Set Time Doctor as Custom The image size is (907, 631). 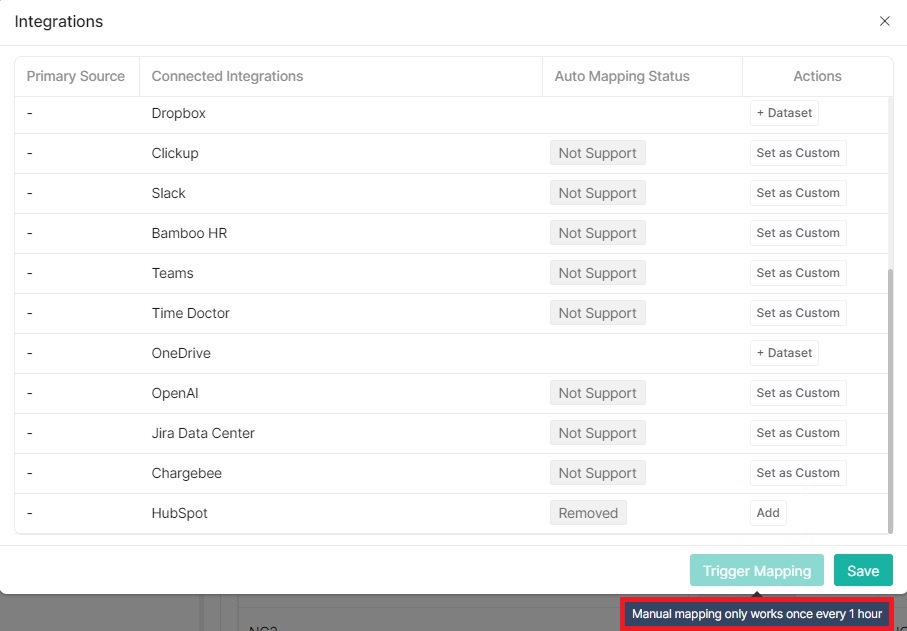coord(797,313)
